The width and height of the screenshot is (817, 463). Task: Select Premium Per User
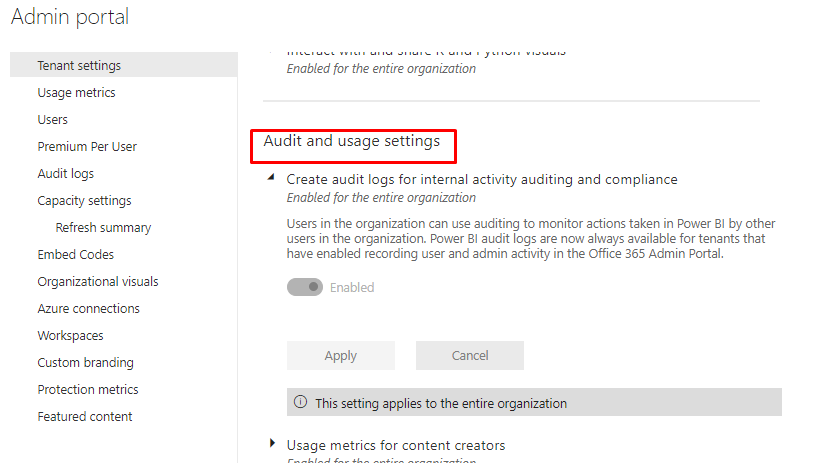[87, 147]
